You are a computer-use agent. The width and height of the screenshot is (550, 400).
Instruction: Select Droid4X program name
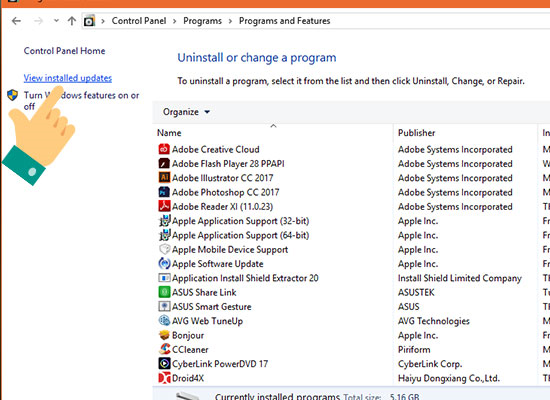188,378
